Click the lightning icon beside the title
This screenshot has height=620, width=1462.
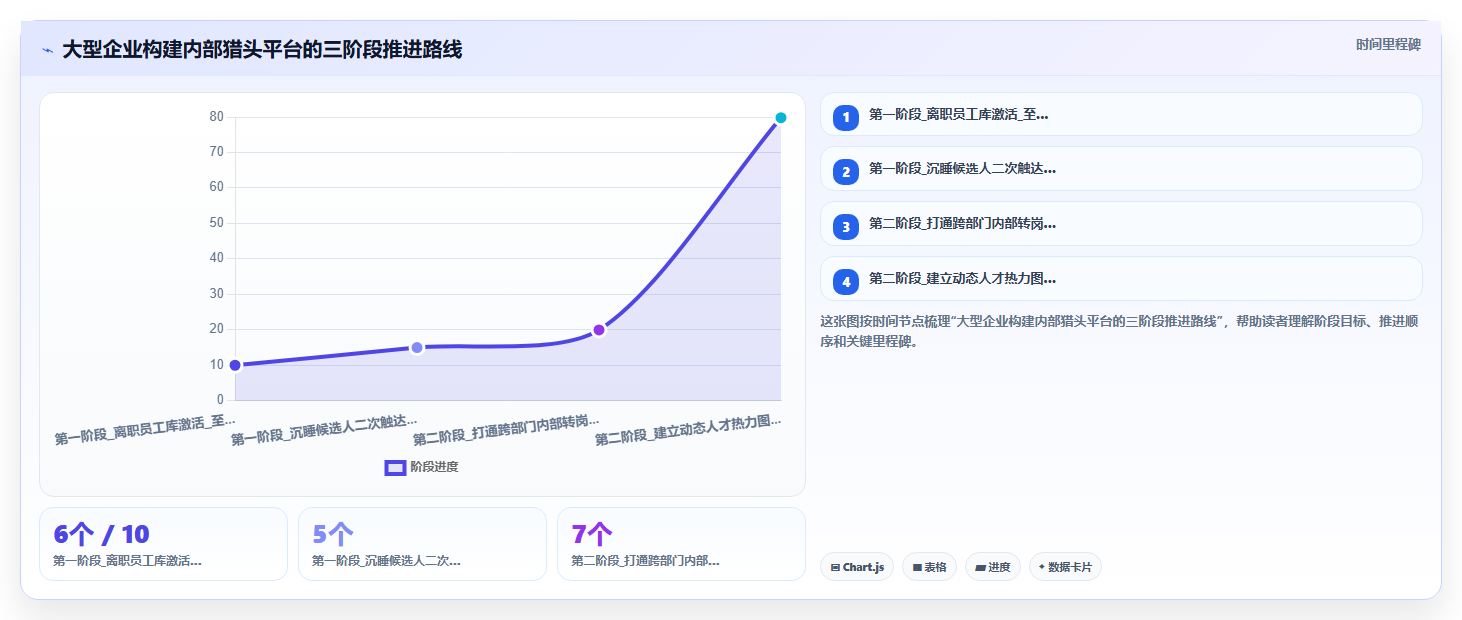[x=47, y=50]
